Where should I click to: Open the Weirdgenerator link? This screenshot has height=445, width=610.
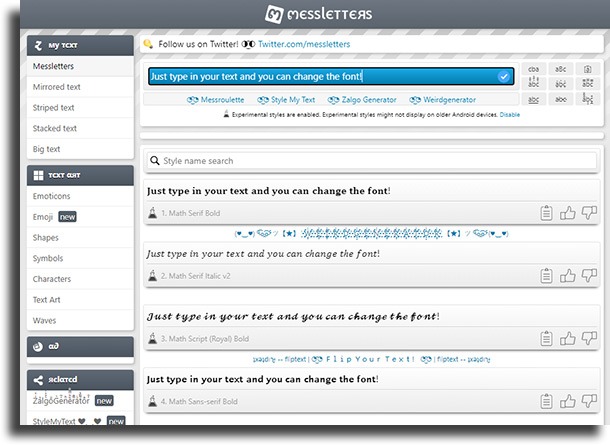pos(443,100)
